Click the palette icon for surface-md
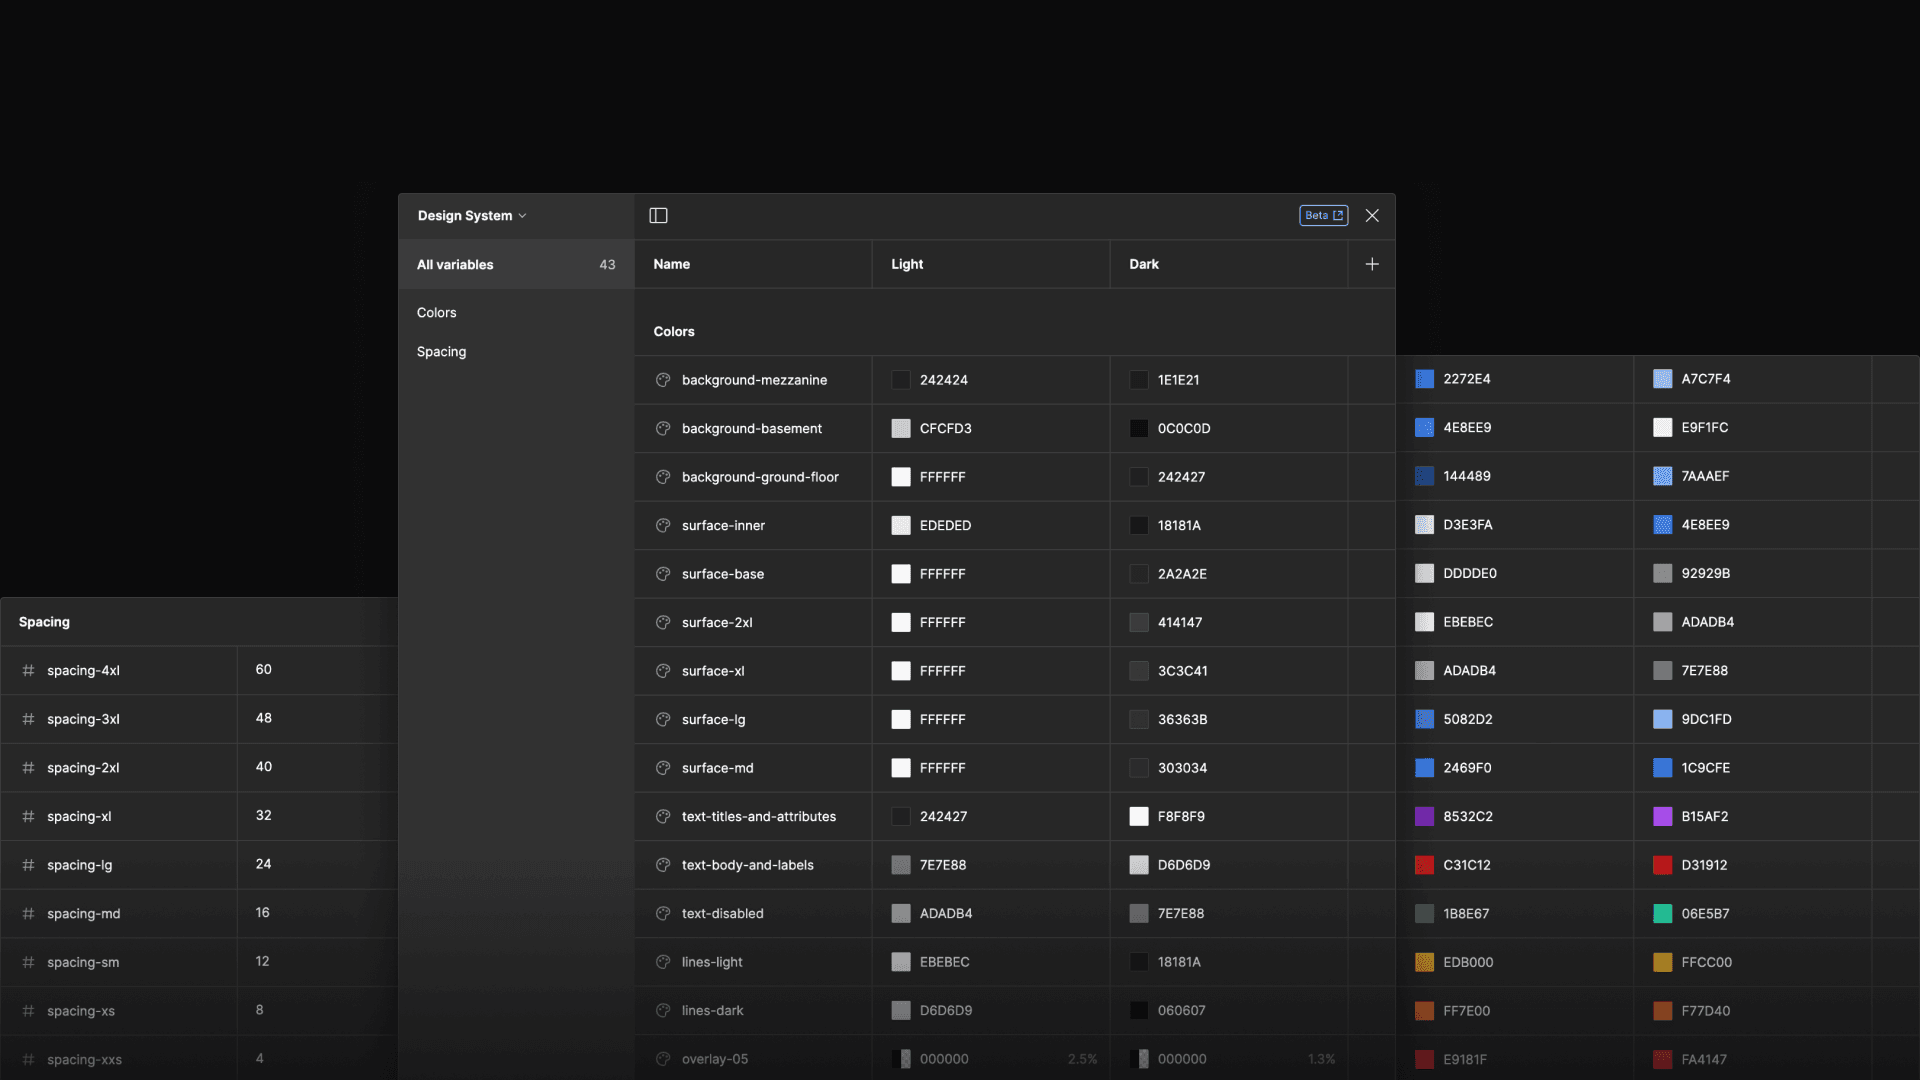The height and width of the screenshot is (1080, 1920). tap(662, 768)
